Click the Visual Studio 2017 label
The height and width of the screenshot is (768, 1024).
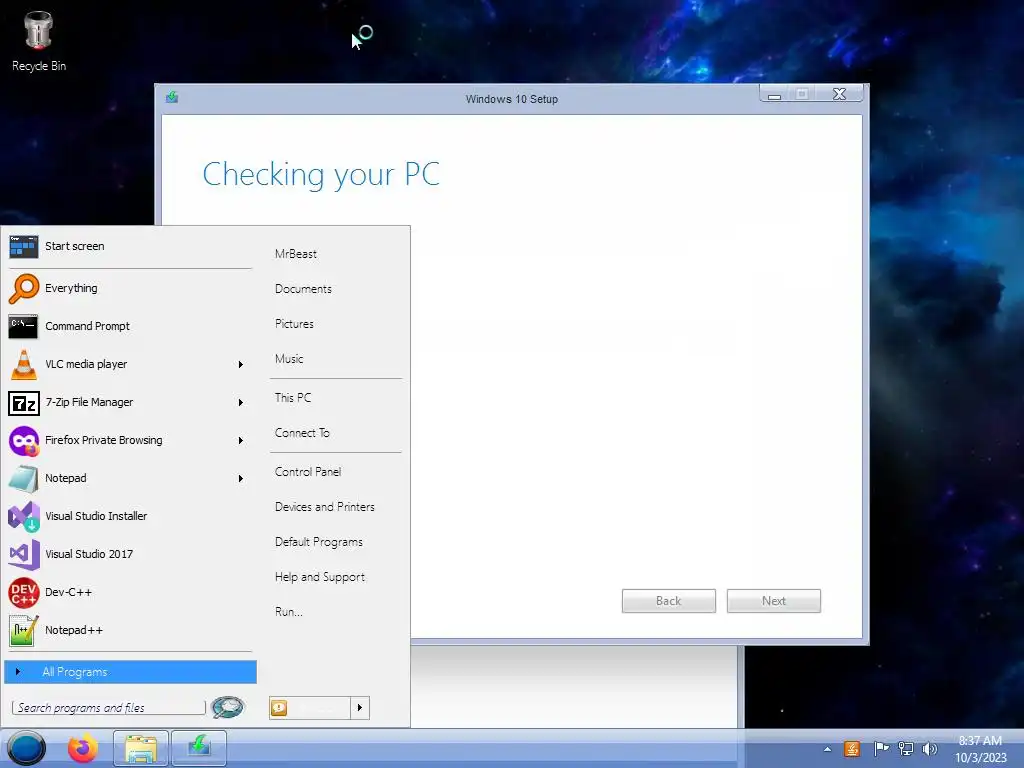click(89, 554)
